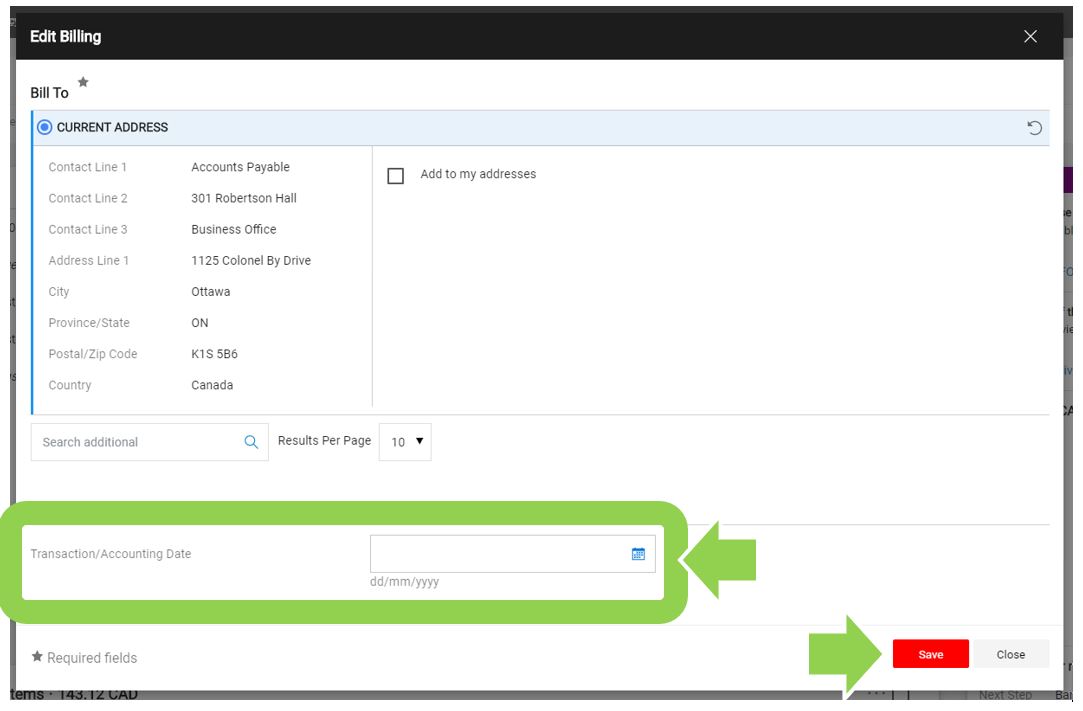
Task: Click the K1S 5B6 postal code value
Action: (214, 354)
